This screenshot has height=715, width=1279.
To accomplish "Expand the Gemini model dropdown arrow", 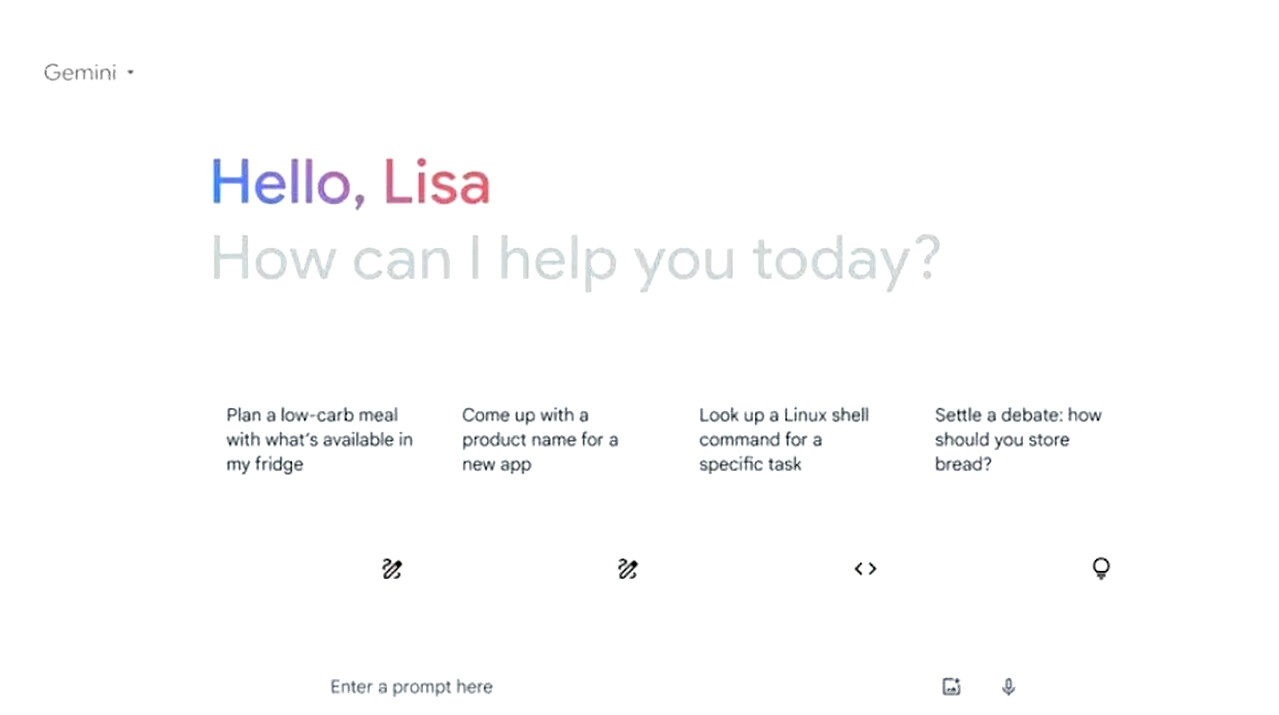I will [131, 73].
